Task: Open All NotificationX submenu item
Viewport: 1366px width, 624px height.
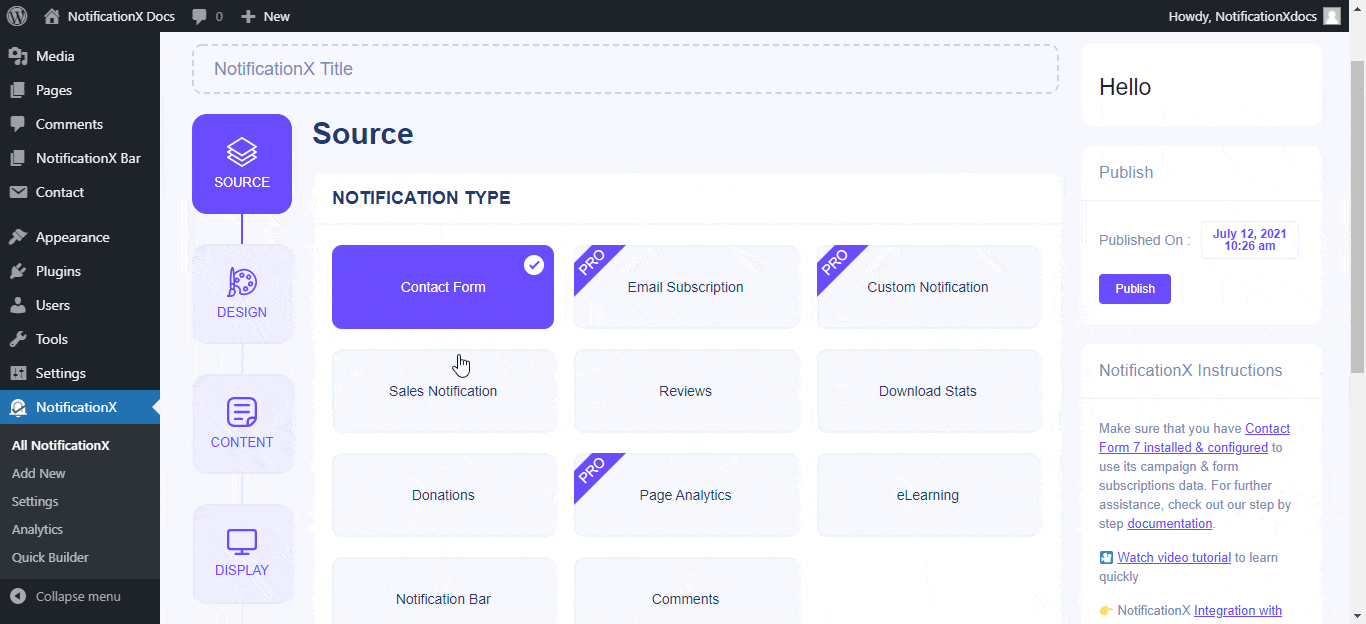Action: [x=61, y=445]
